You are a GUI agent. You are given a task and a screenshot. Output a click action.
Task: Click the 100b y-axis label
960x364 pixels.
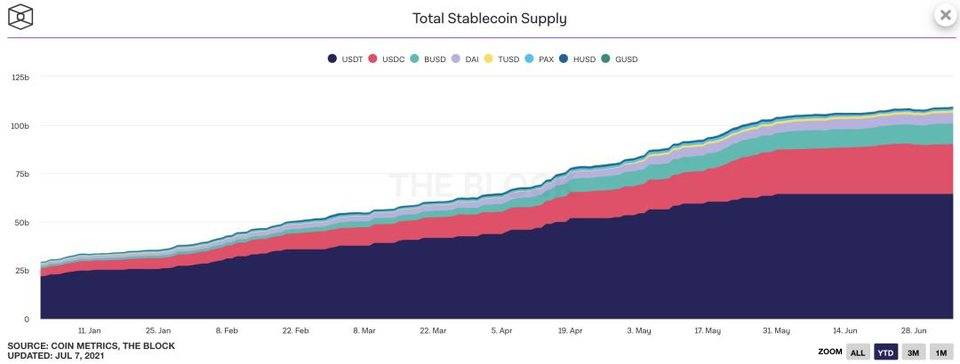click(x=21, y=126)
